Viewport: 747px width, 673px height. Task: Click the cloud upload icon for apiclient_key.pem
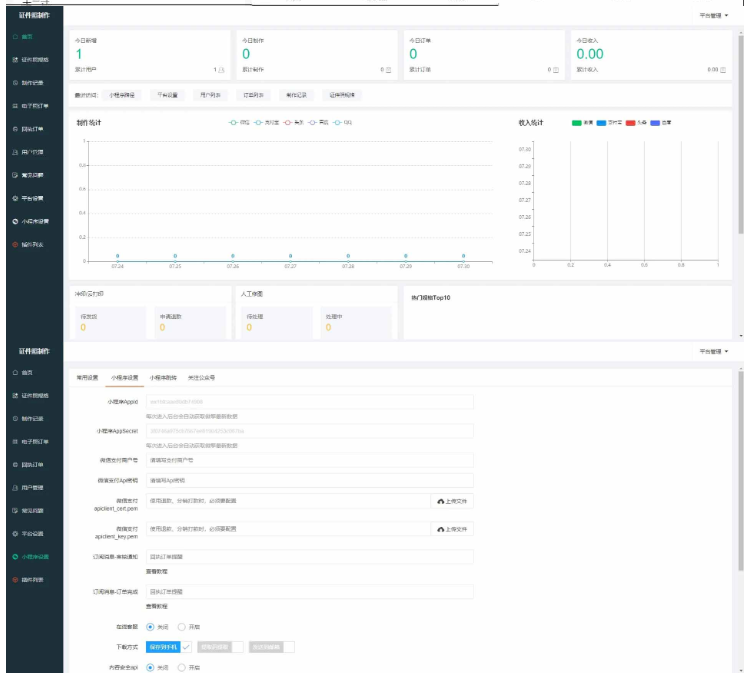(441, 529)
